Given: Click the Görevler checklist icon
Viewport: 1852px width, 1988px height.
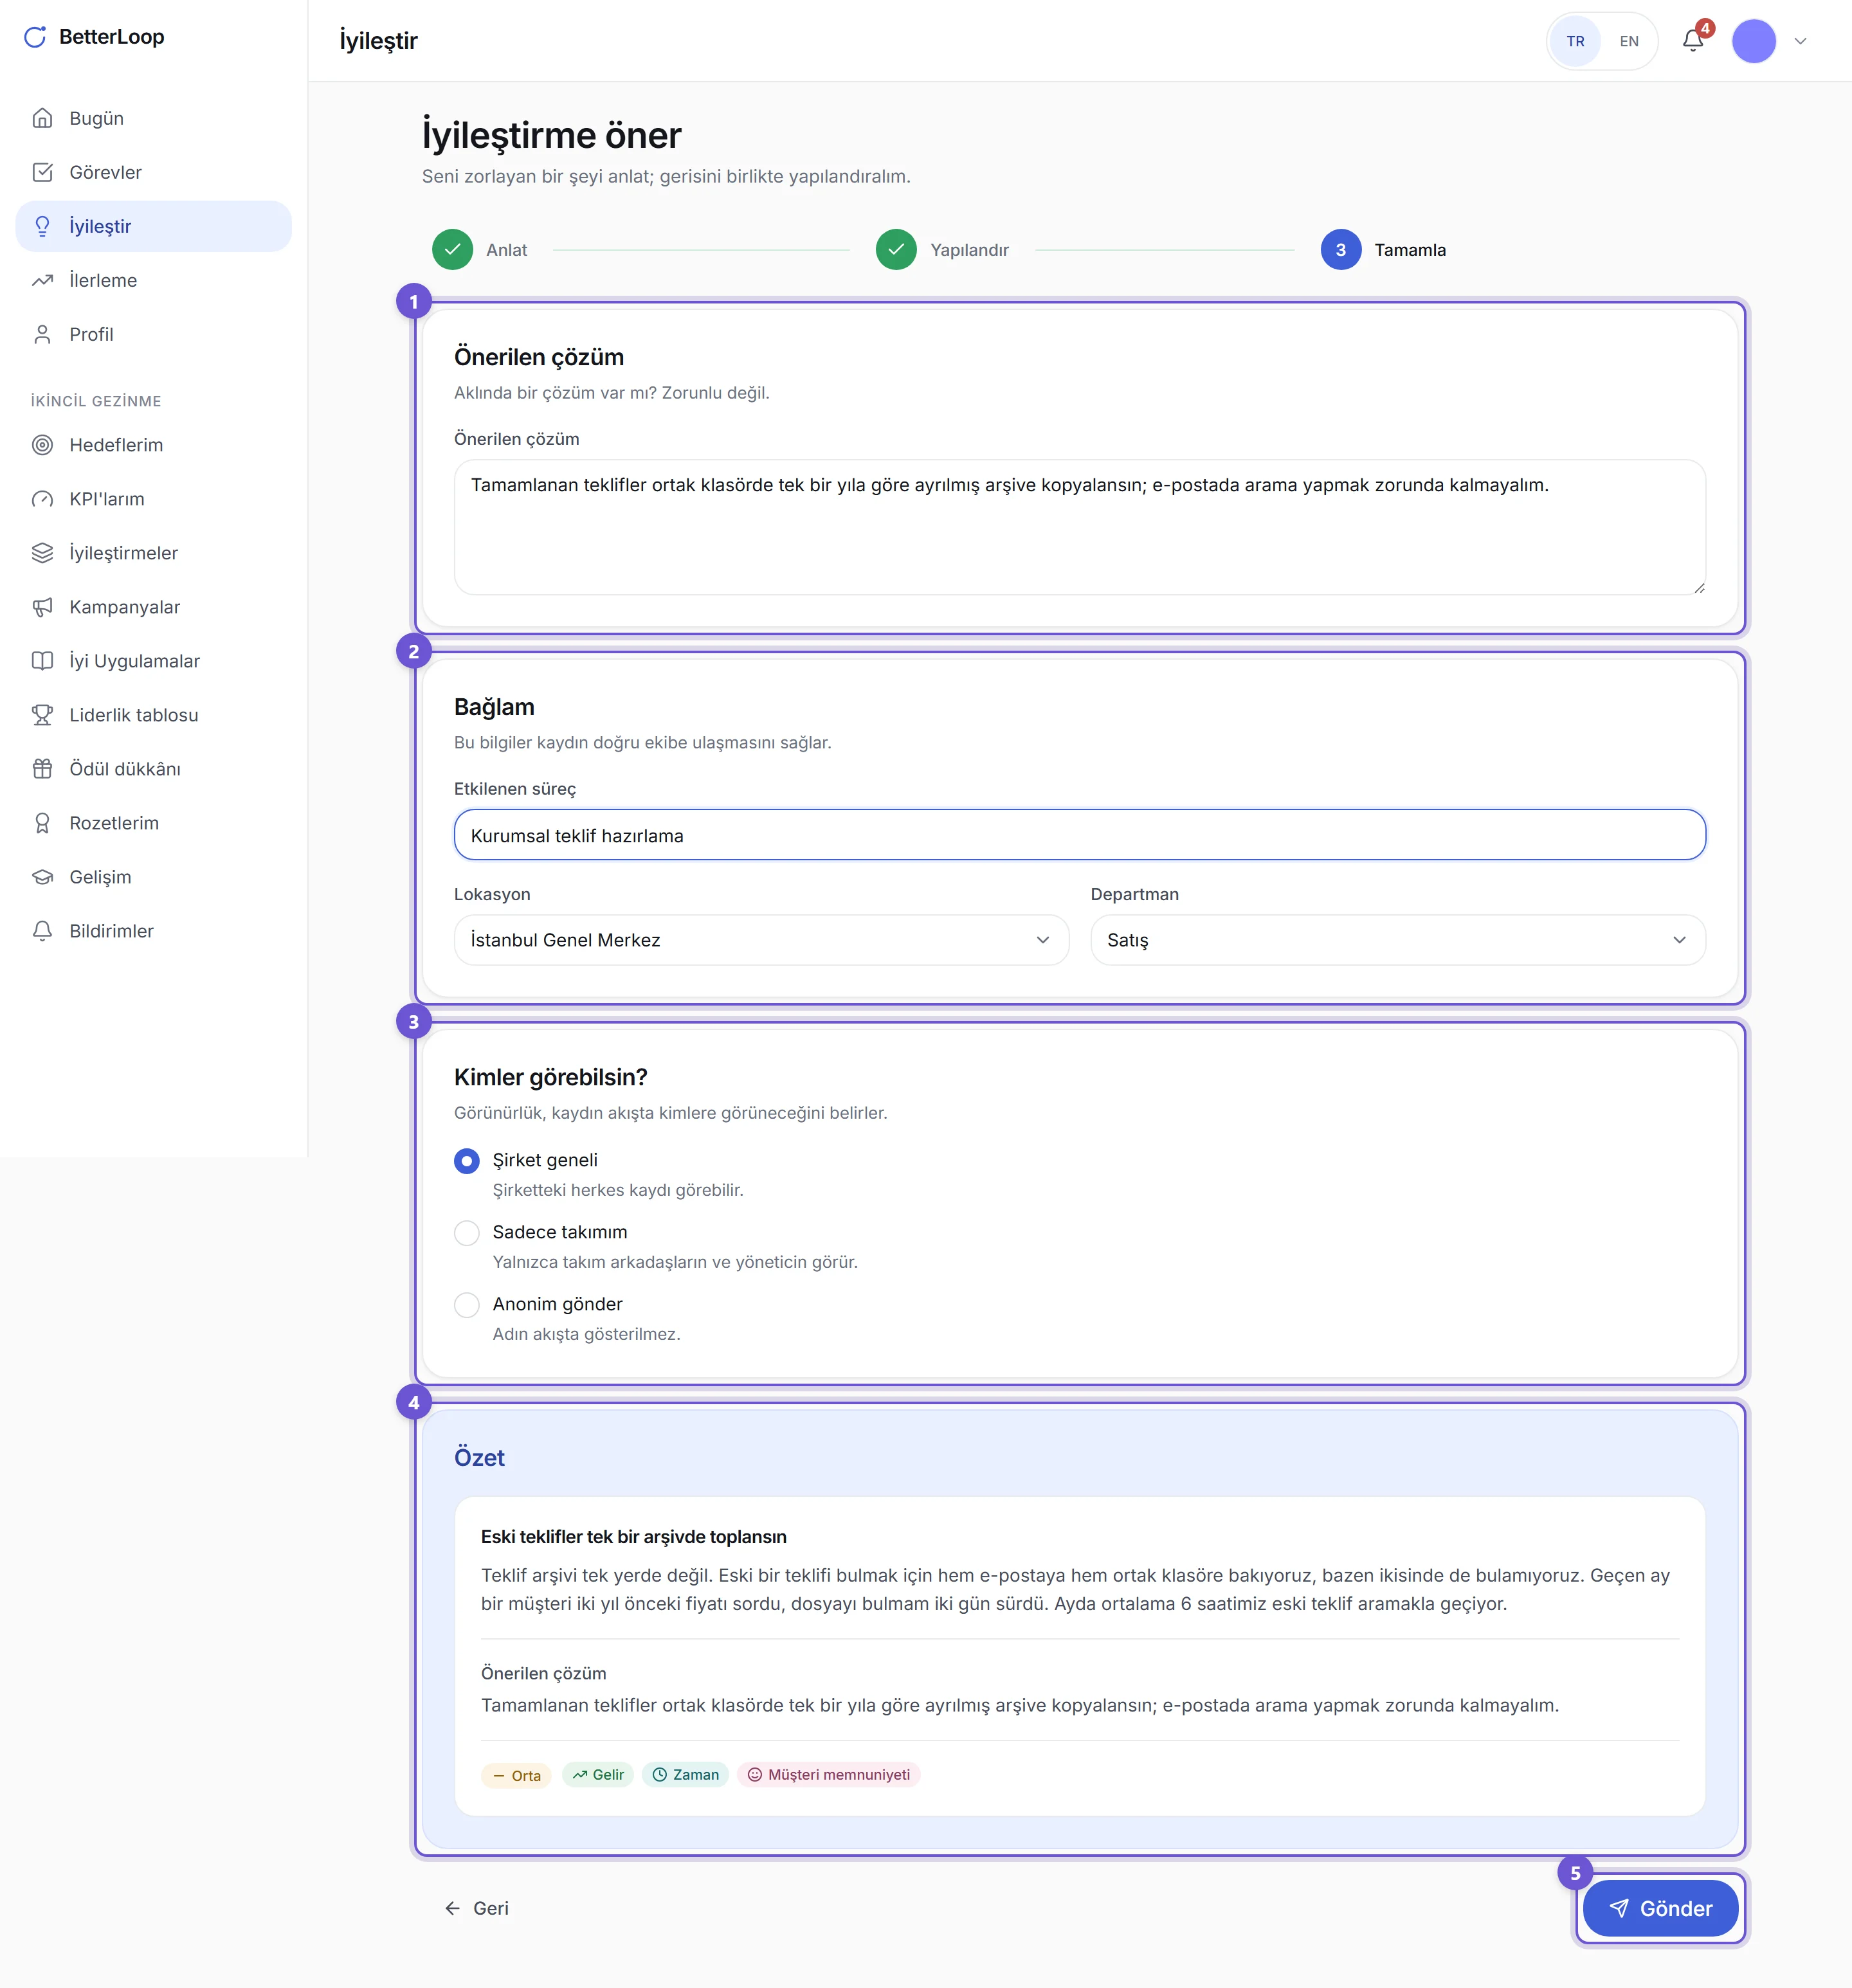Looking at the screenshot, I should [42, 172].
